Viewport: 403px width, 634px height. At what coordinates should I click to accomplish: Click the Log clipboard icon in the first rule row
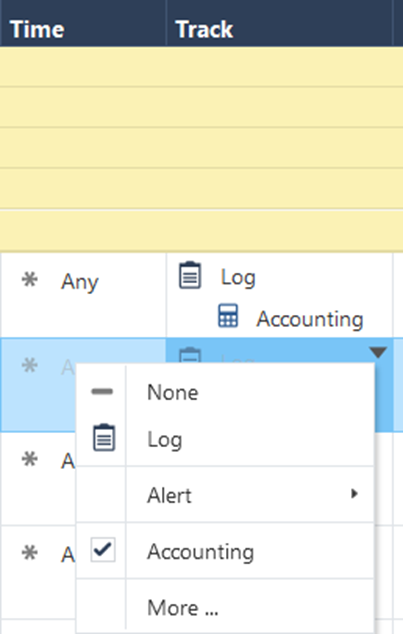coord(190,275)
